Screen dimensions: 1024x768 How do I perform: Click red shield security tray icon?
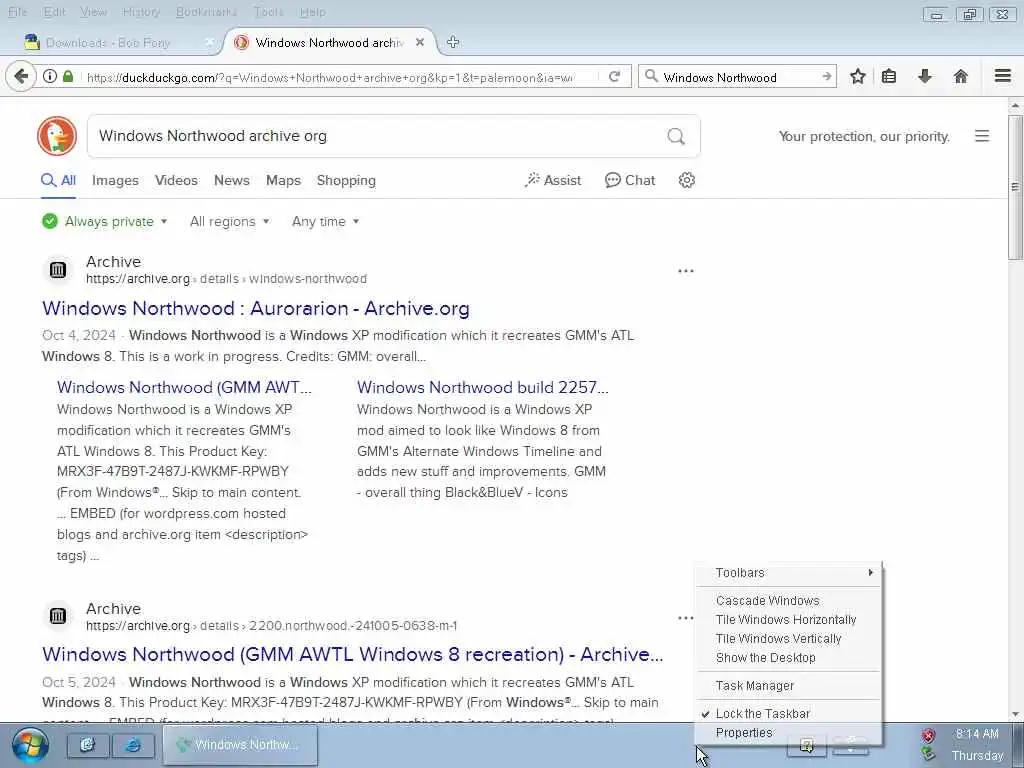click(x=929, y=737)
